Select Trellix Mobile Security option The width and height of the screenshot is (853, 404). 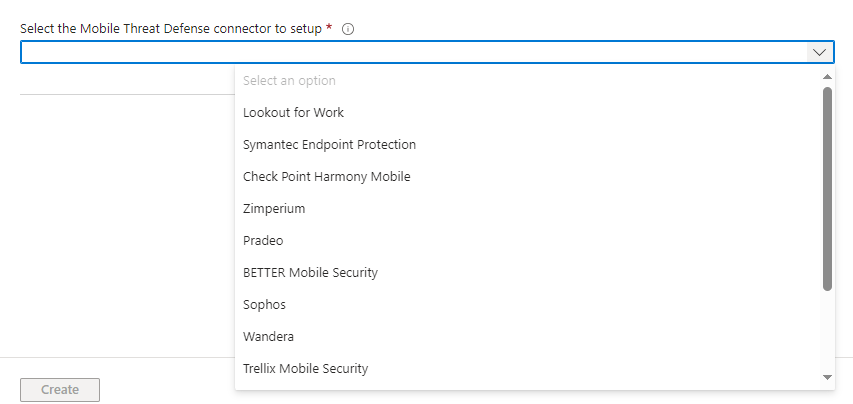coord(305,368)
